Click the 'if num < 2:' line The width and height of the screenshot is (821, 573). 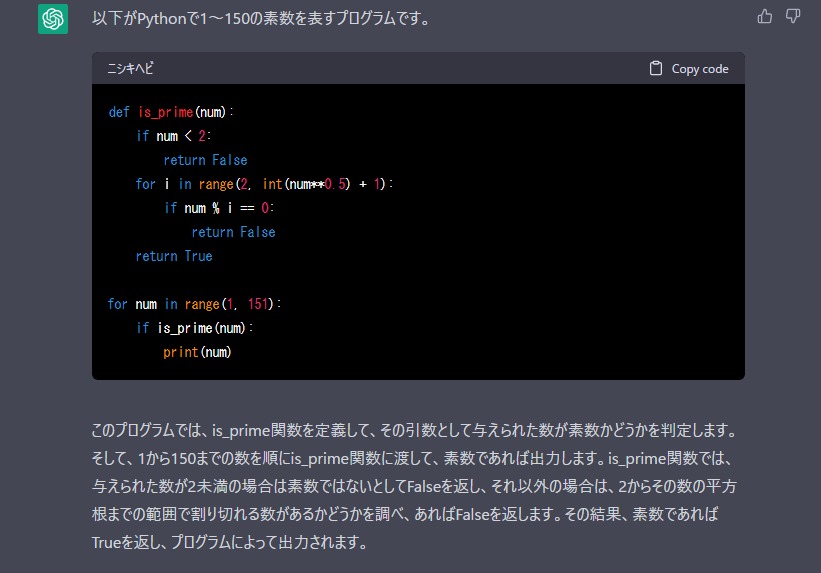pos(174,136)
